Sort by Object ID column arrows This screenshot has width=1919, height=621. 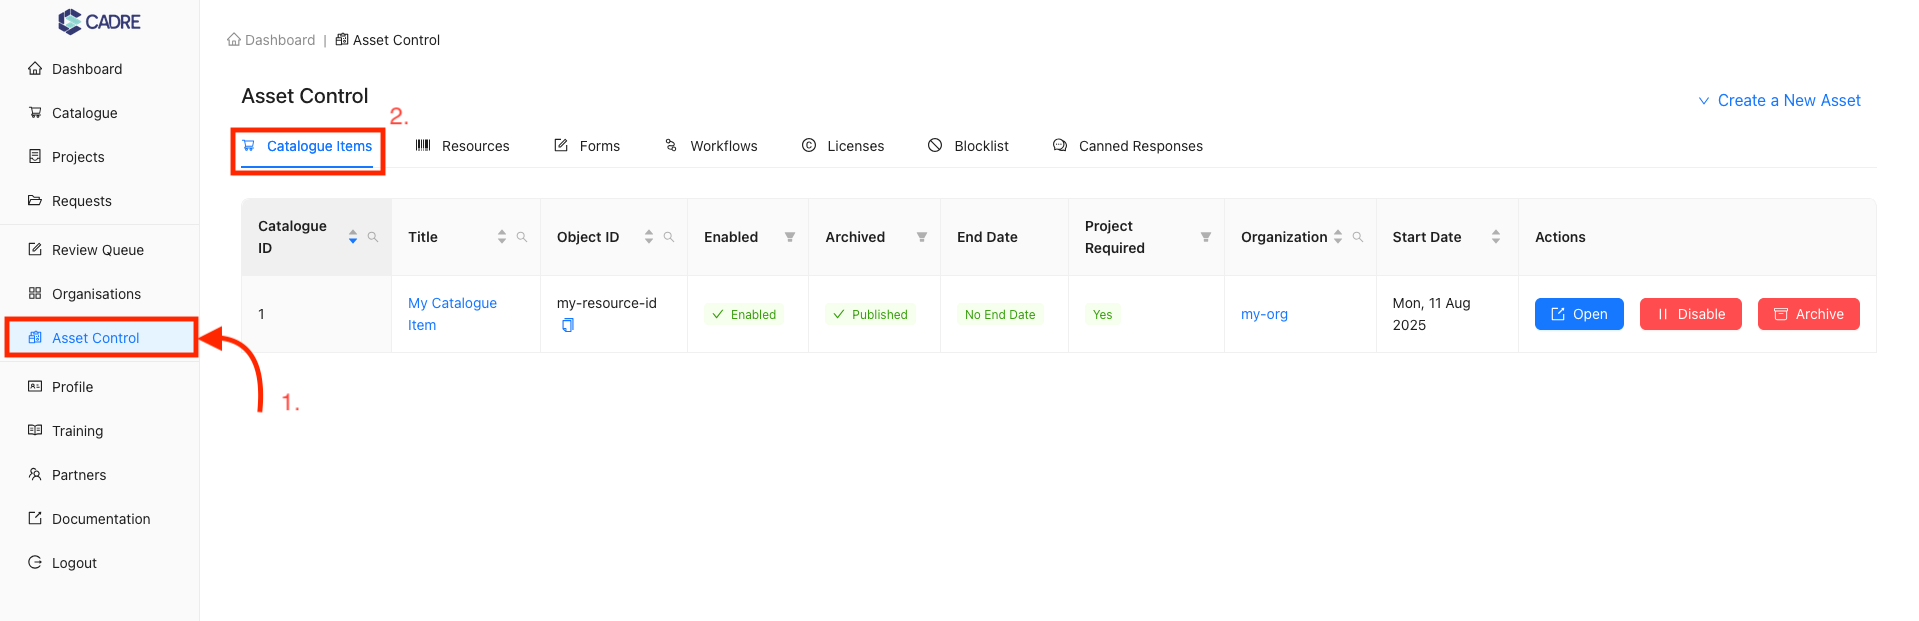(649, 237)
